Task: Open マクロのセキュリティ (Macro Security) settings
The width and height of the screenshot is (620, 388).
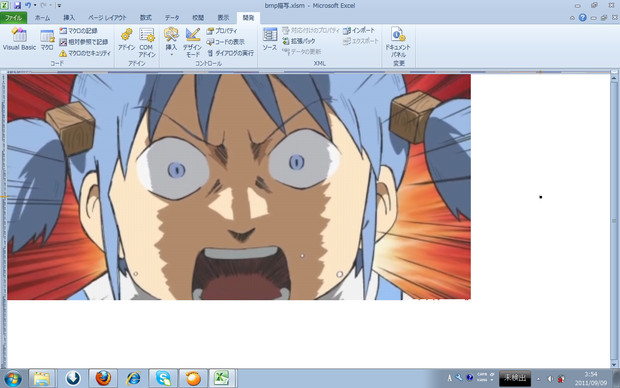Action: [x=85, y=53]
